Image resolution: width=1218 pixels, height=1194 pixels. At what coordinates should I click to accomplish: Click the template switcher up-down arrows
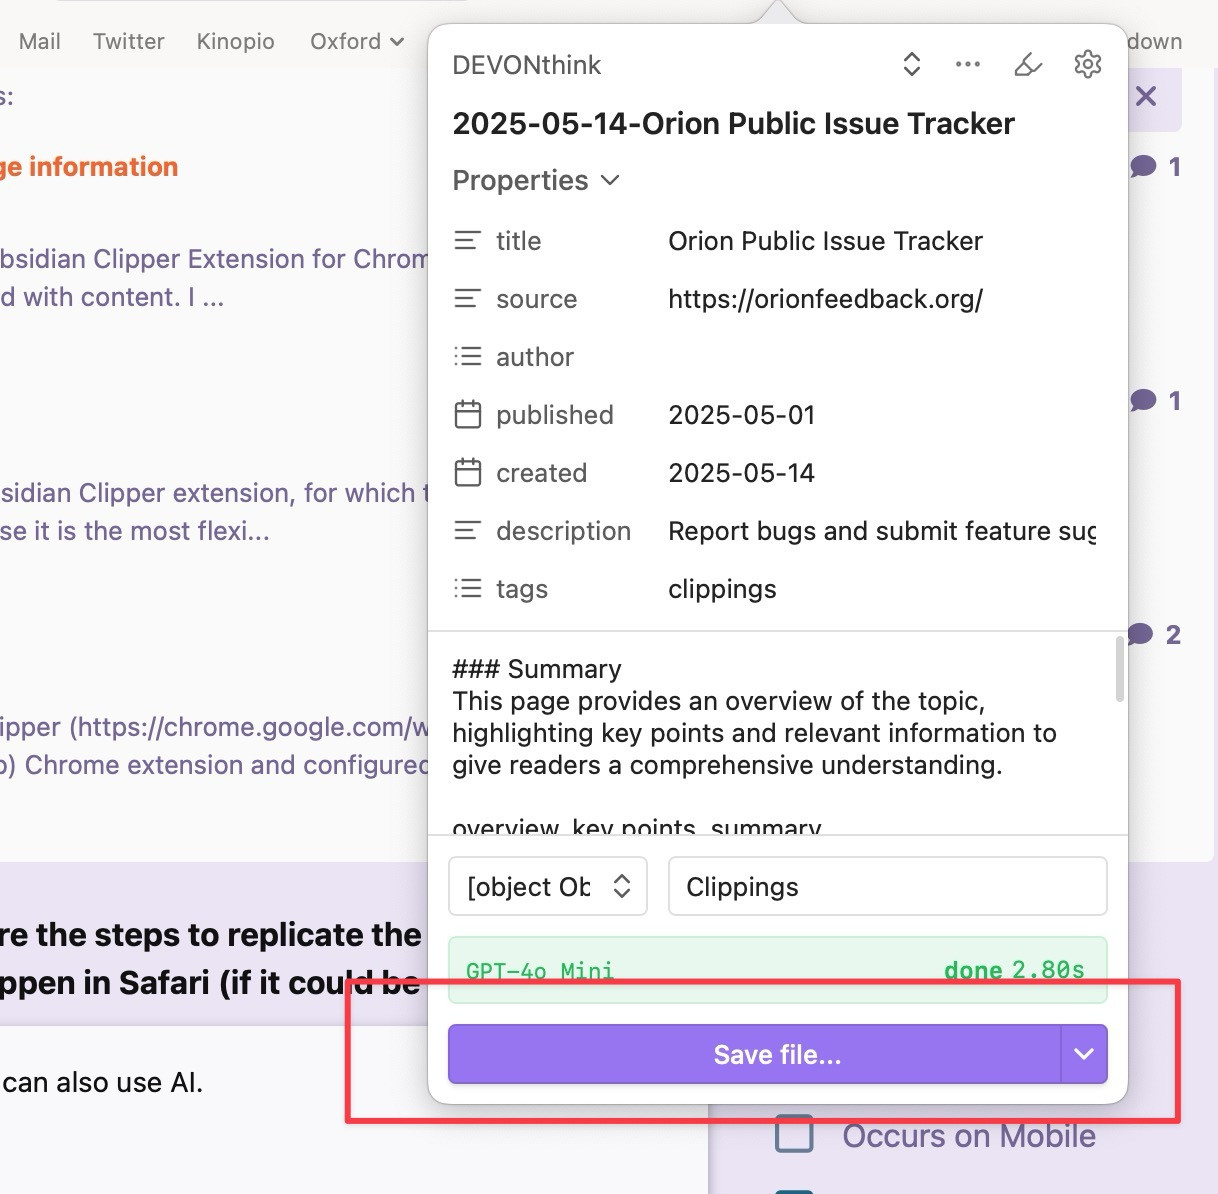[911, 65]
